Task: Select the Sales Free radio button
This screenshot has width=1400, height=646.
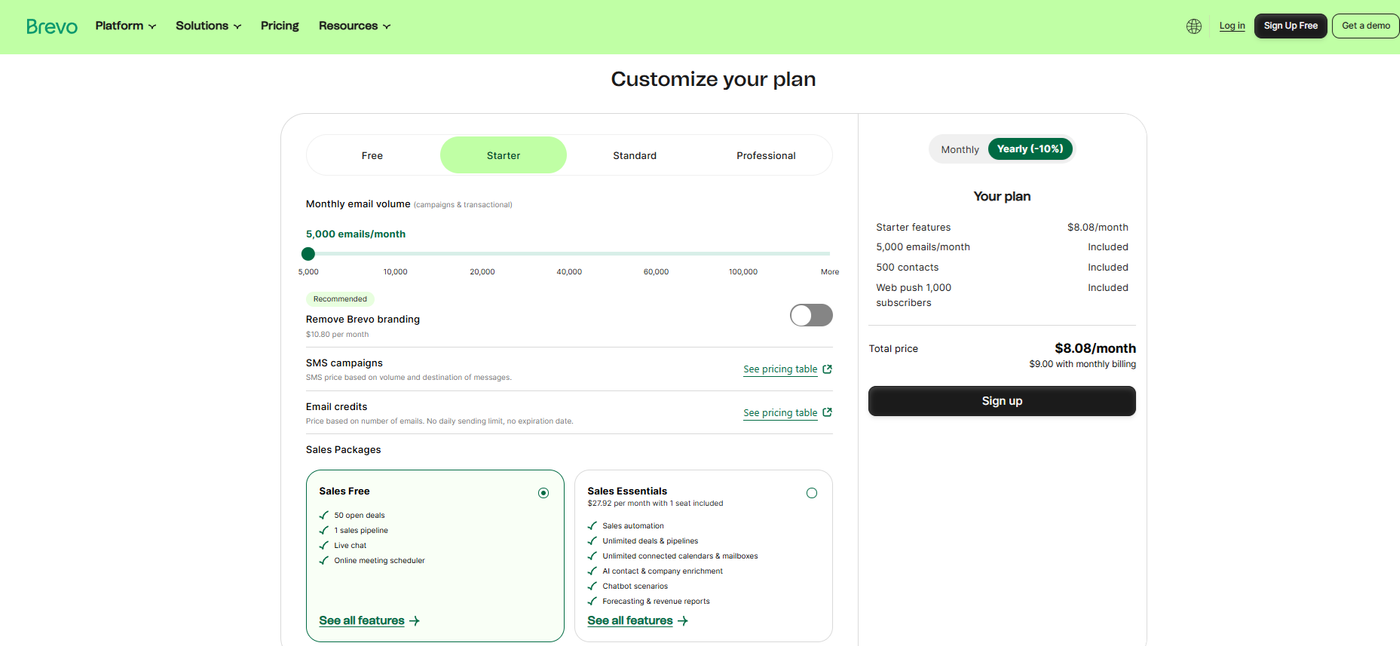Action: click(543, 493)
